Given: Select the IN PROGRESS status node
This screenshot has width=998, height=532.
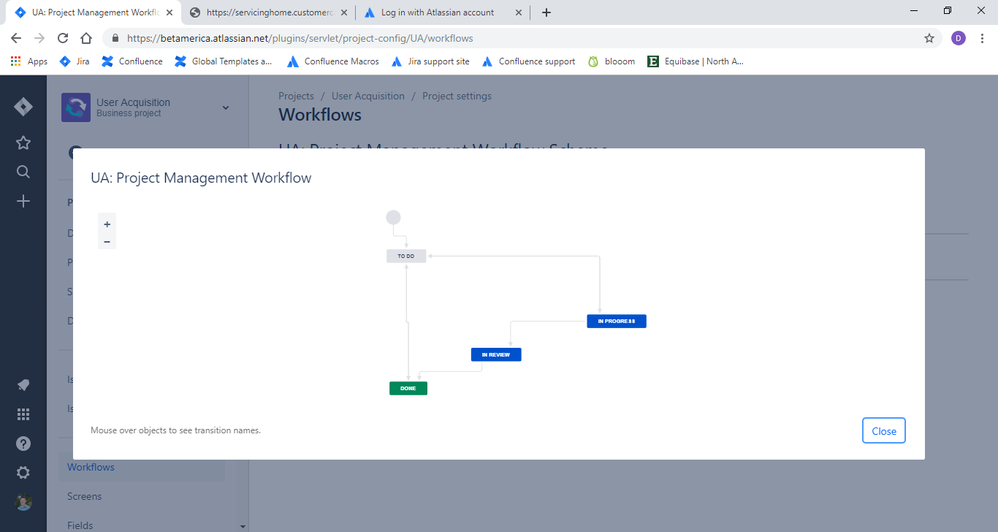Looking at the screenshot, I should (616, 321).
